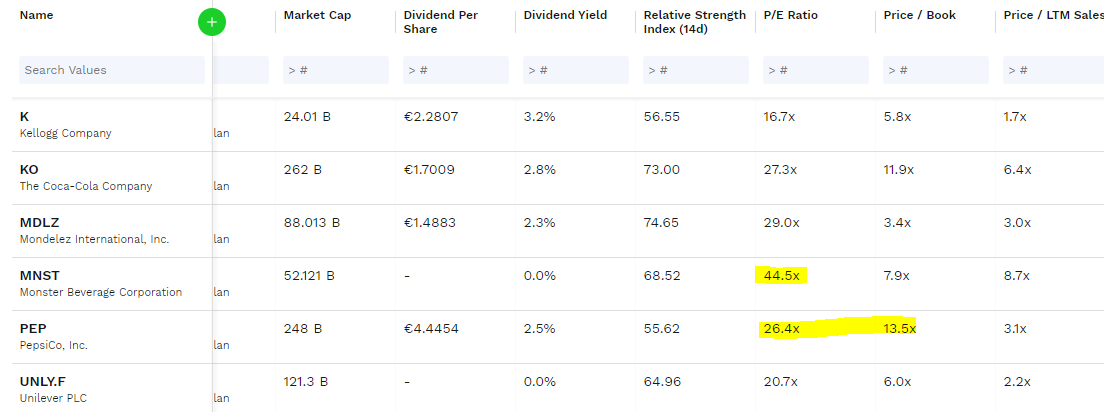Open Monster Beverage Corporation details

click(101, 292)
